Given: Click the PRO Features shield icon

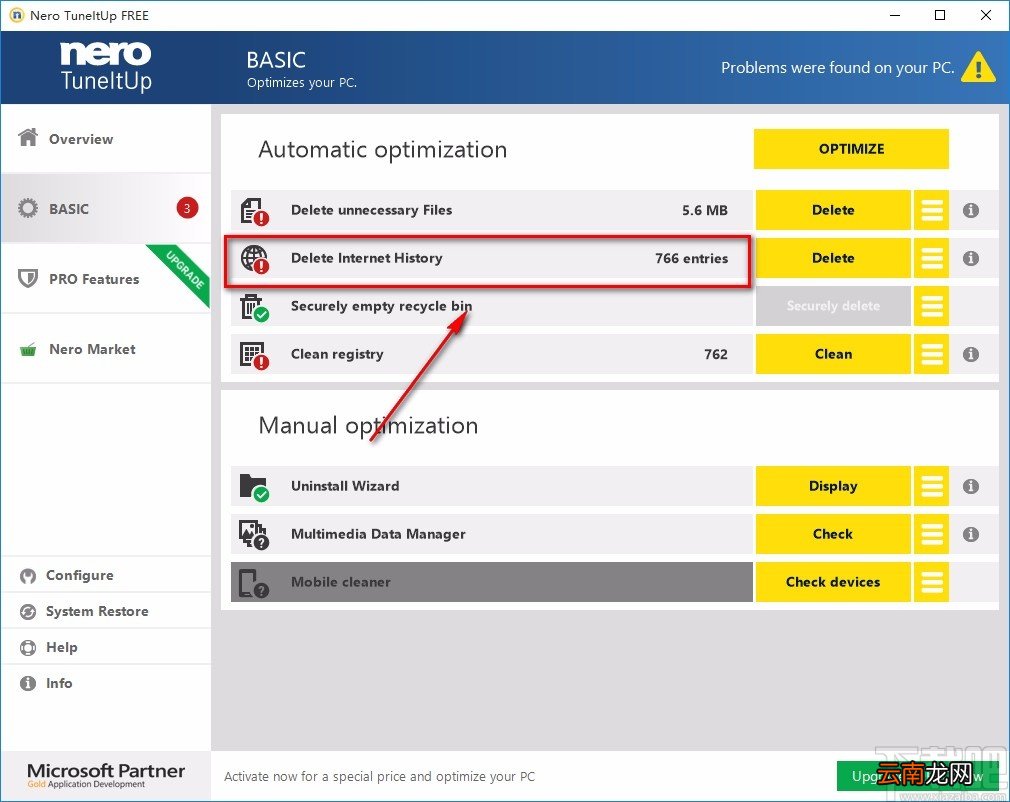Looking at the screenshot, I should [x=28, y=278].
